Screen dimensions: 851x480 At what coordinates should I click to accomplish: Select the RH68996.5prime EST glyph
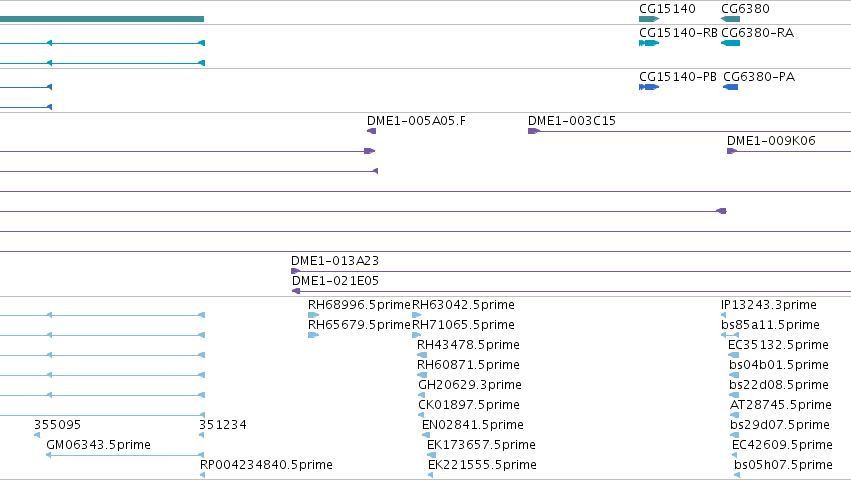(x=313, y=315)
